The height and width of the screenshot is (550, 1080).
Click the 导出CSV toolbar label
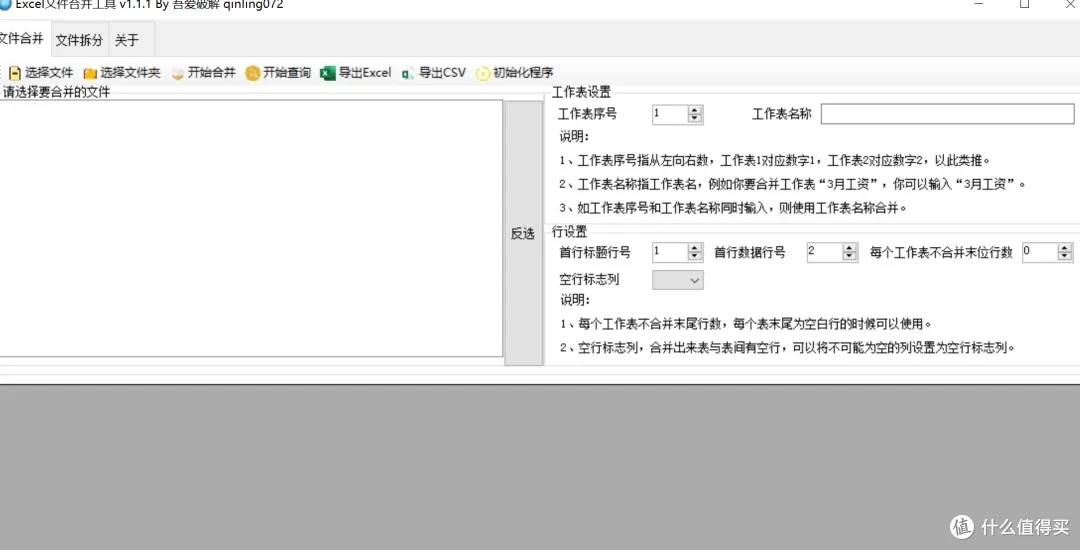[x=442, y=73]
